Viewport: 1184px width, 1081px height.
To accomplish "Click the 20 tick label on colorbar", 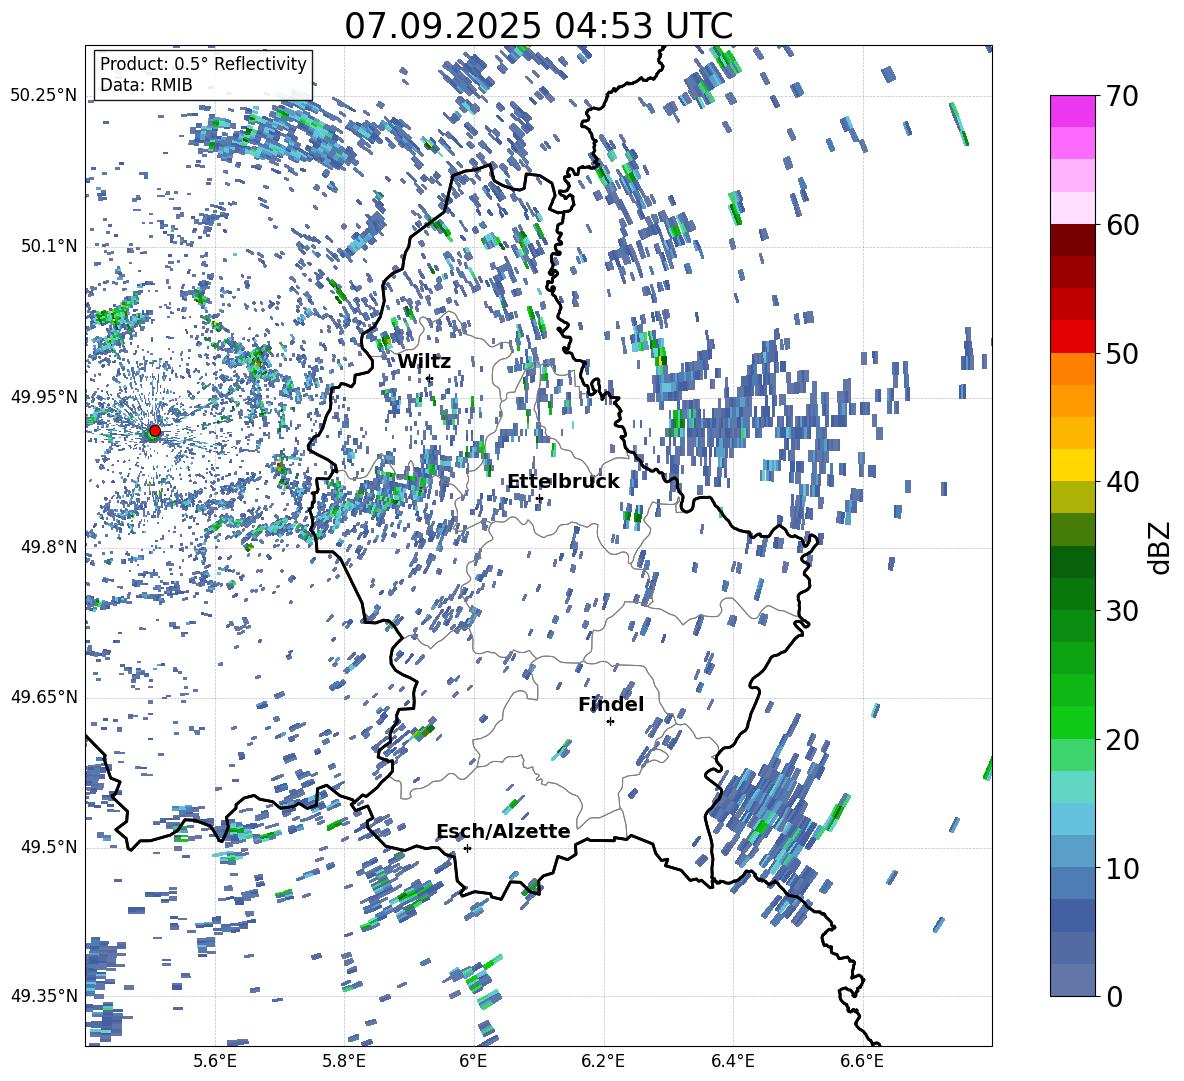I will (1122, 739).
